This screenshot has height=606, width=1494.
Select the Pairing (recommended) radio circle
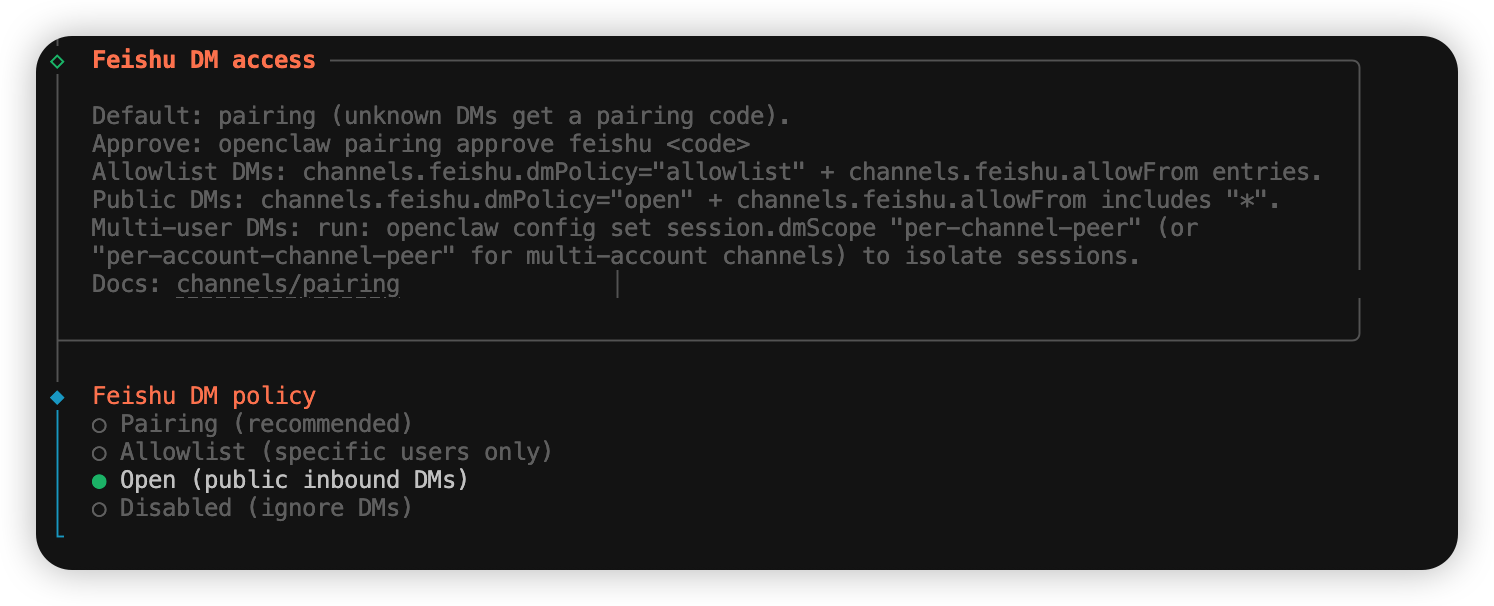pyautogui.click(x=99, y=425)
